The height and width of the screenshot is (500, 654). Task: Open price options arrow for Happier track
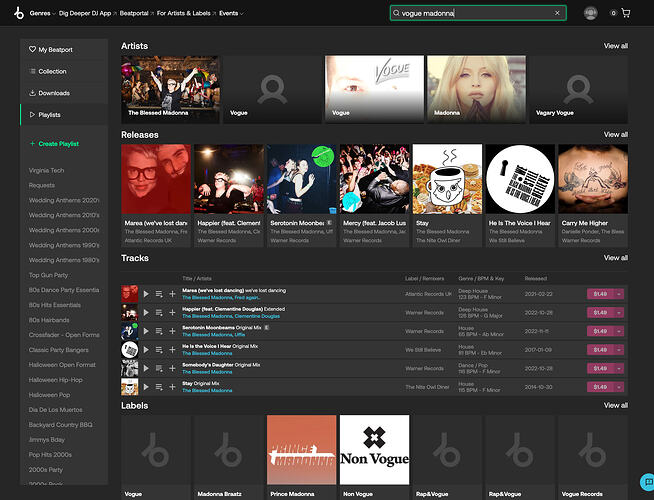point(619,312)
